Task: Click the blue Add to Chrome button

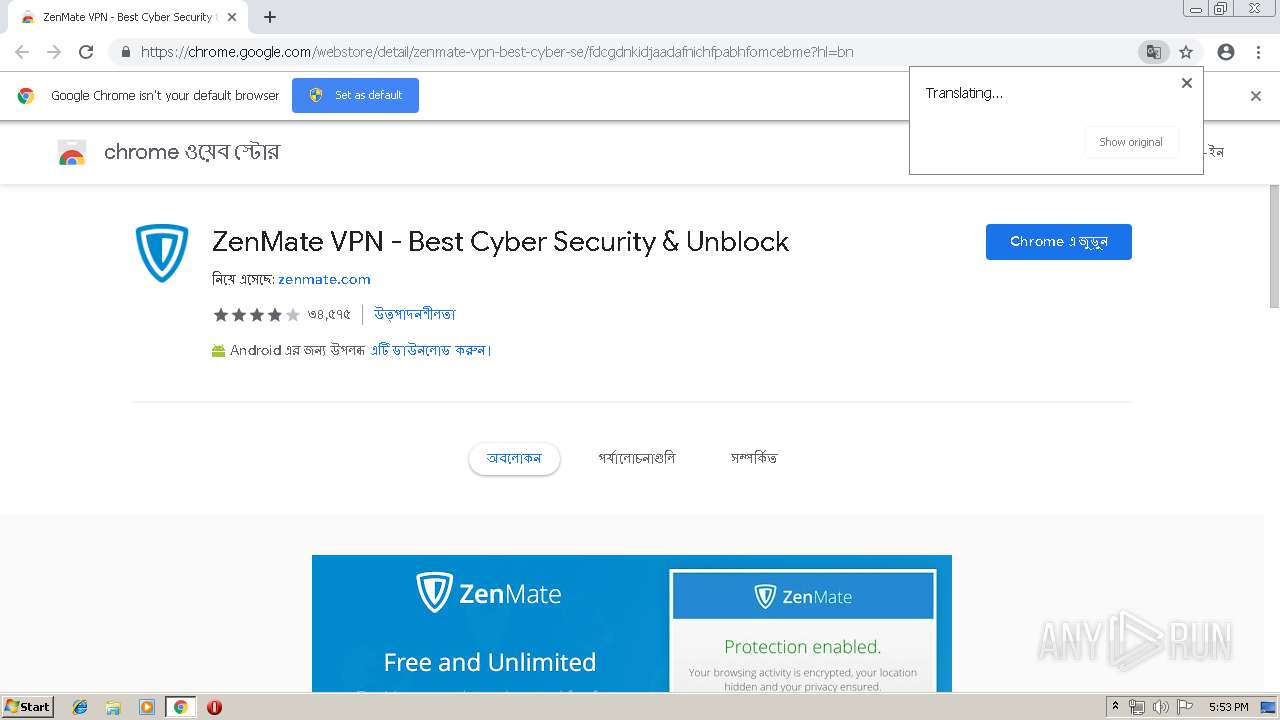Action: [x=1058, y=242]
